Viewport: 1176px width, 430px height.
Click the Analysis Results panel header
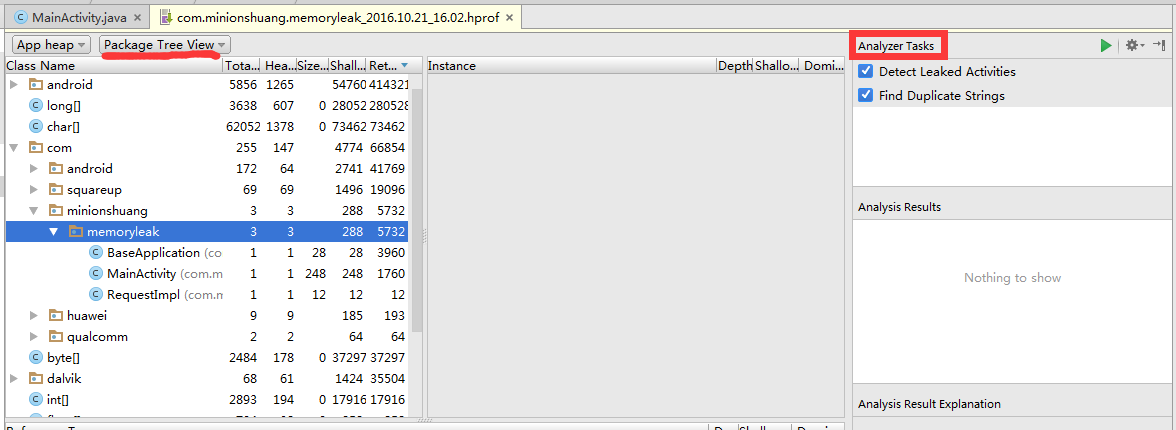coord(899,206)
